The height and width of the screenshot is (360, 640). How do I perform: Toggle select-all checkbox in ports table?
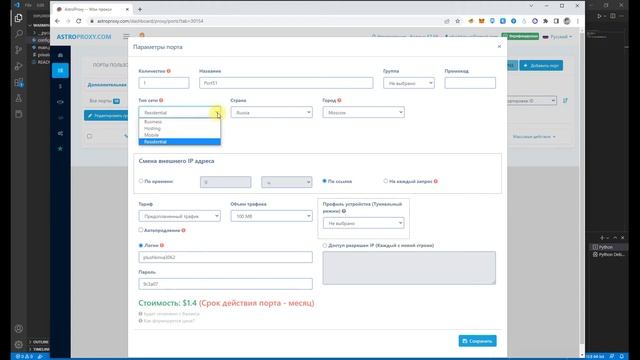pos(89,136)
